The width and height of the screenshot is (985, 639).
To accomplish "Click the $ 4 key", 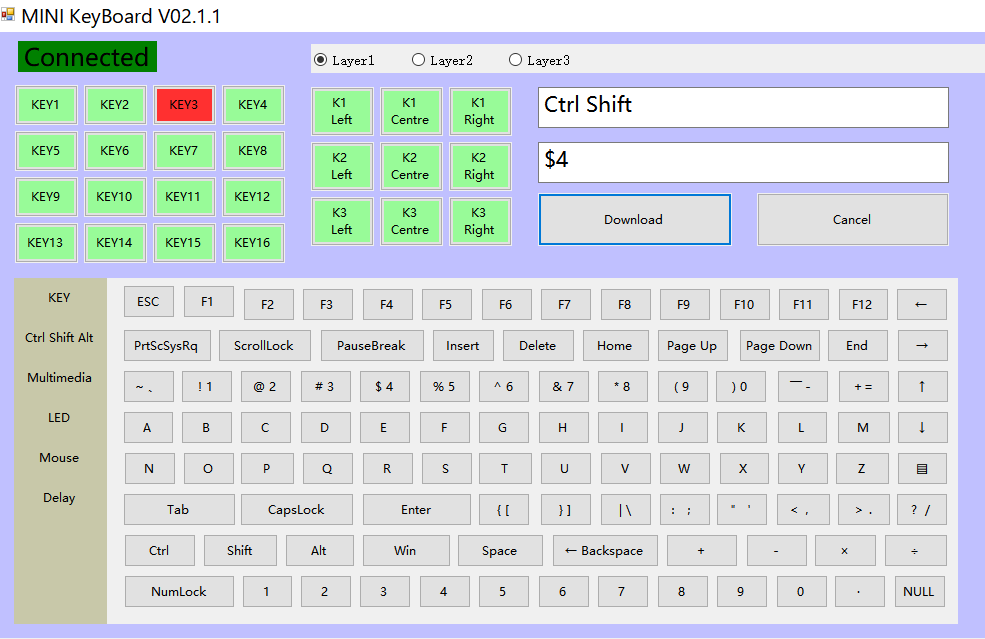I will point(384,386).
